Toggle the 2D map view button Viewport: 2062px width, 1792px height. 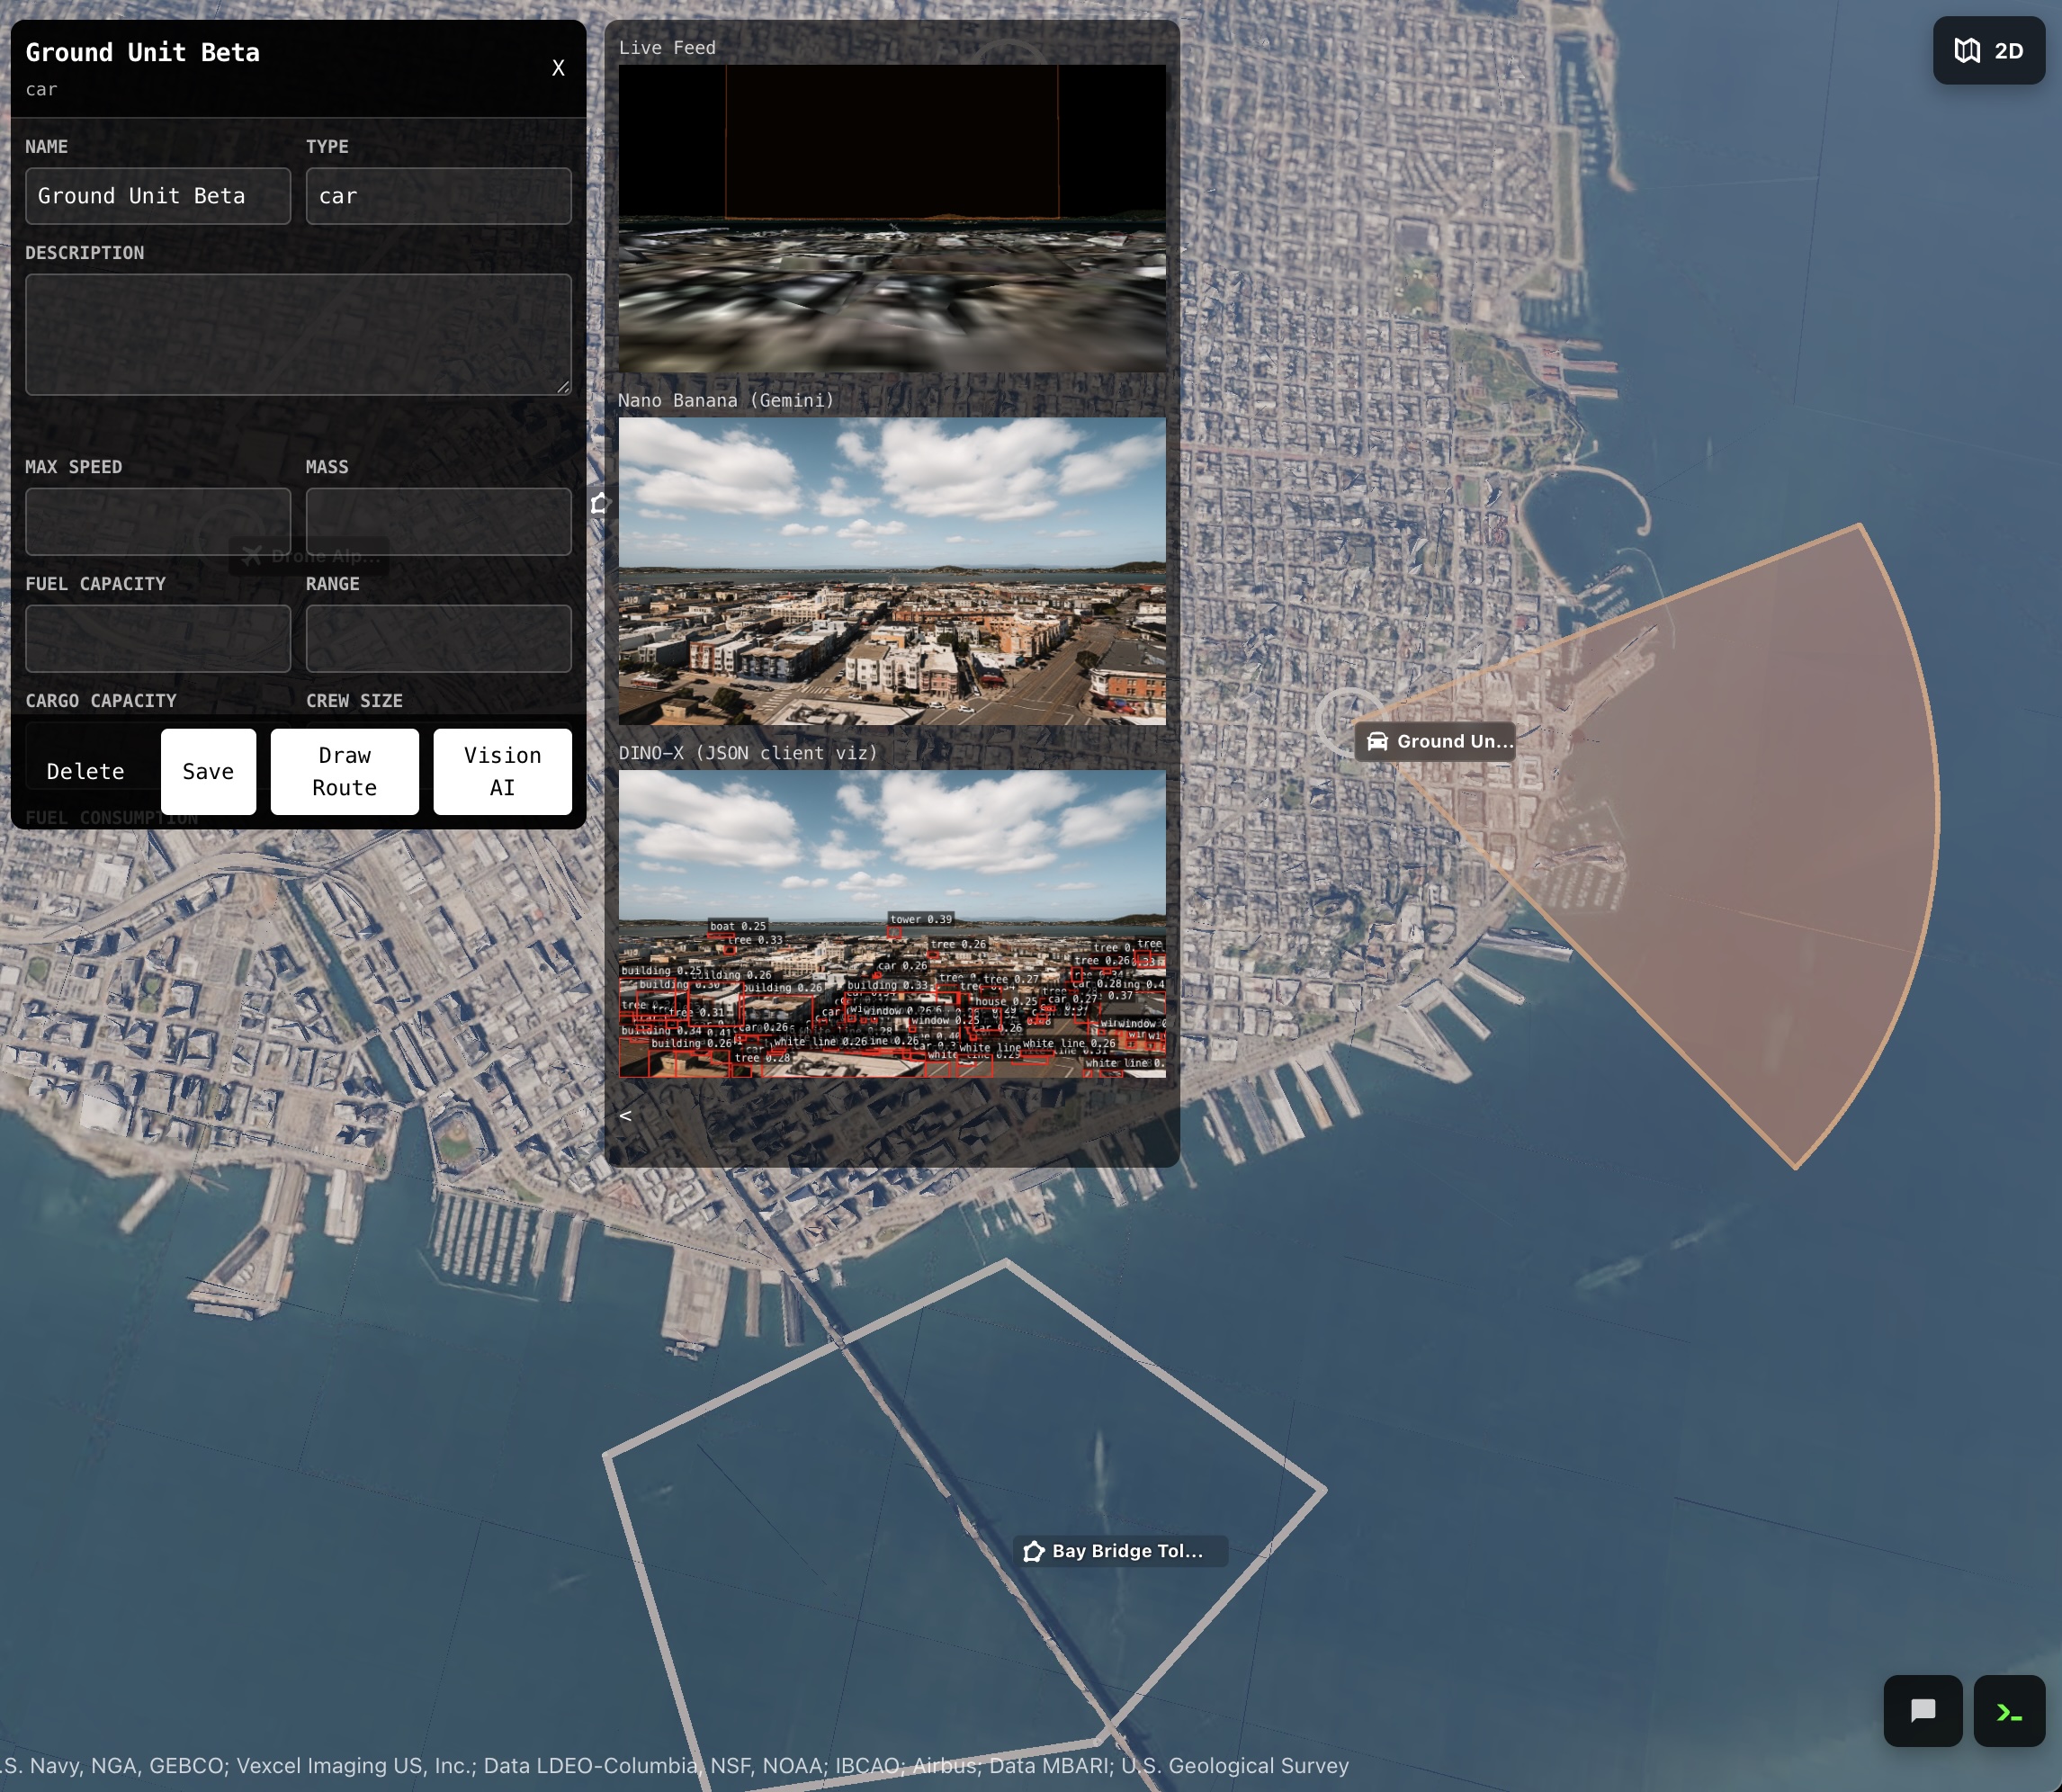click(1988, 51)
